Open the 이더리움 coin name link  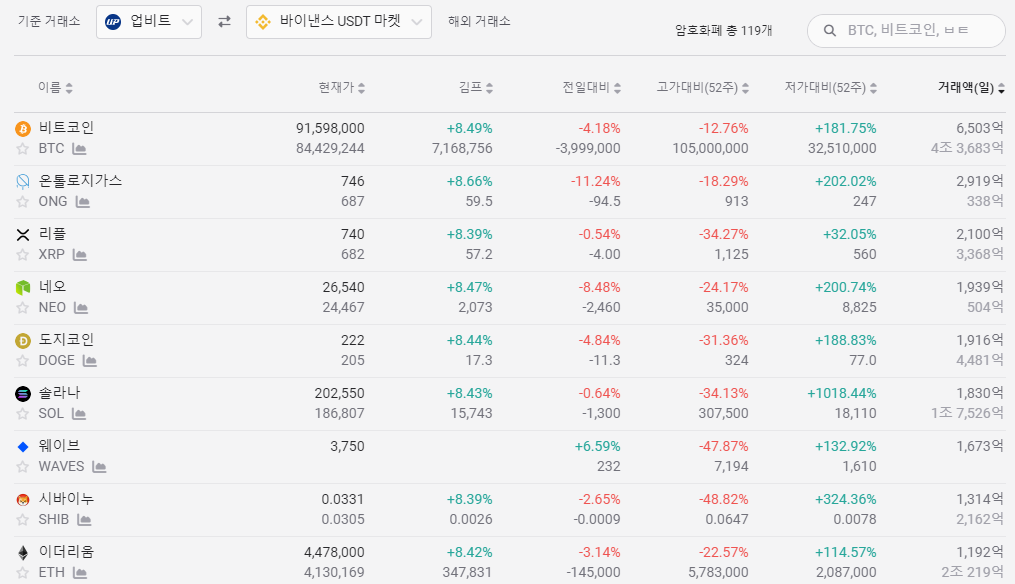[x=66, y=552]
